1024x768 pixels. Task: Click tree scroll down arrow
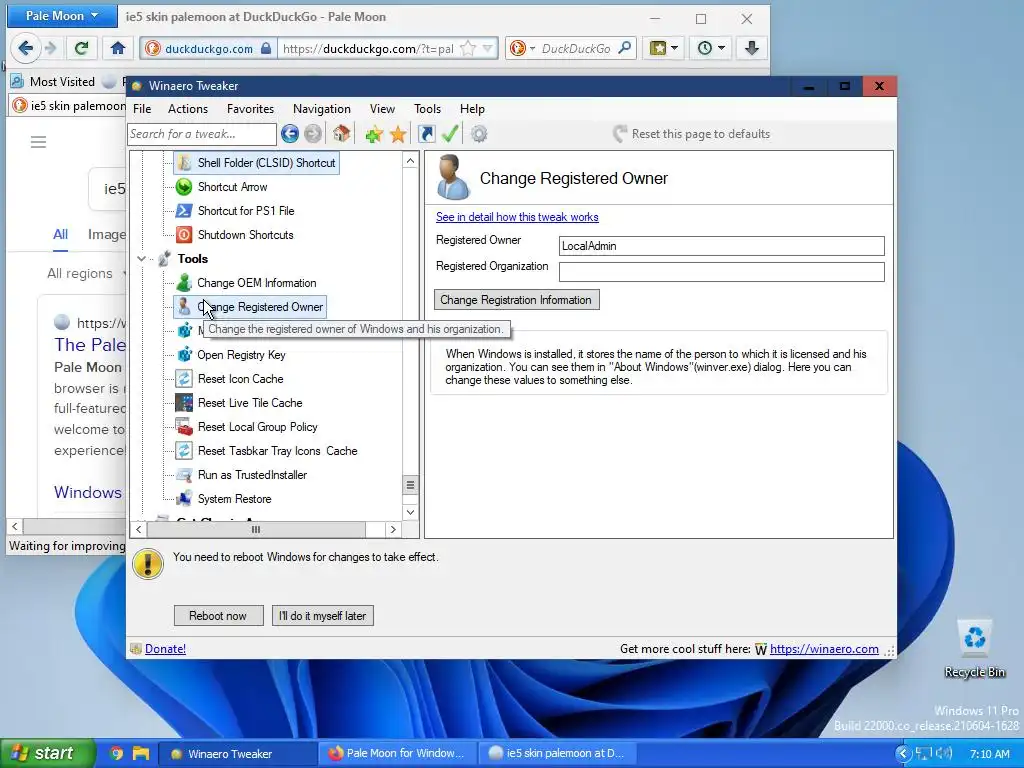[x=410, y=512]
